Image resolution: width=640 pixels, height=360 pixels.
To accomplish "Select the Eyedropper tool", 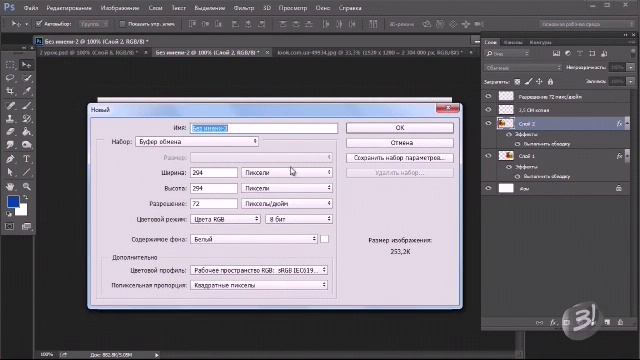I will [27, 91].
